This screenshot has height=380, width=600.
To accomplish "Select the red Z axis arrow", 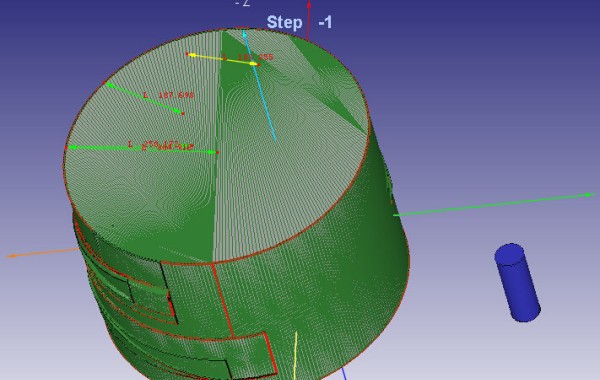I will pos(309,19).
